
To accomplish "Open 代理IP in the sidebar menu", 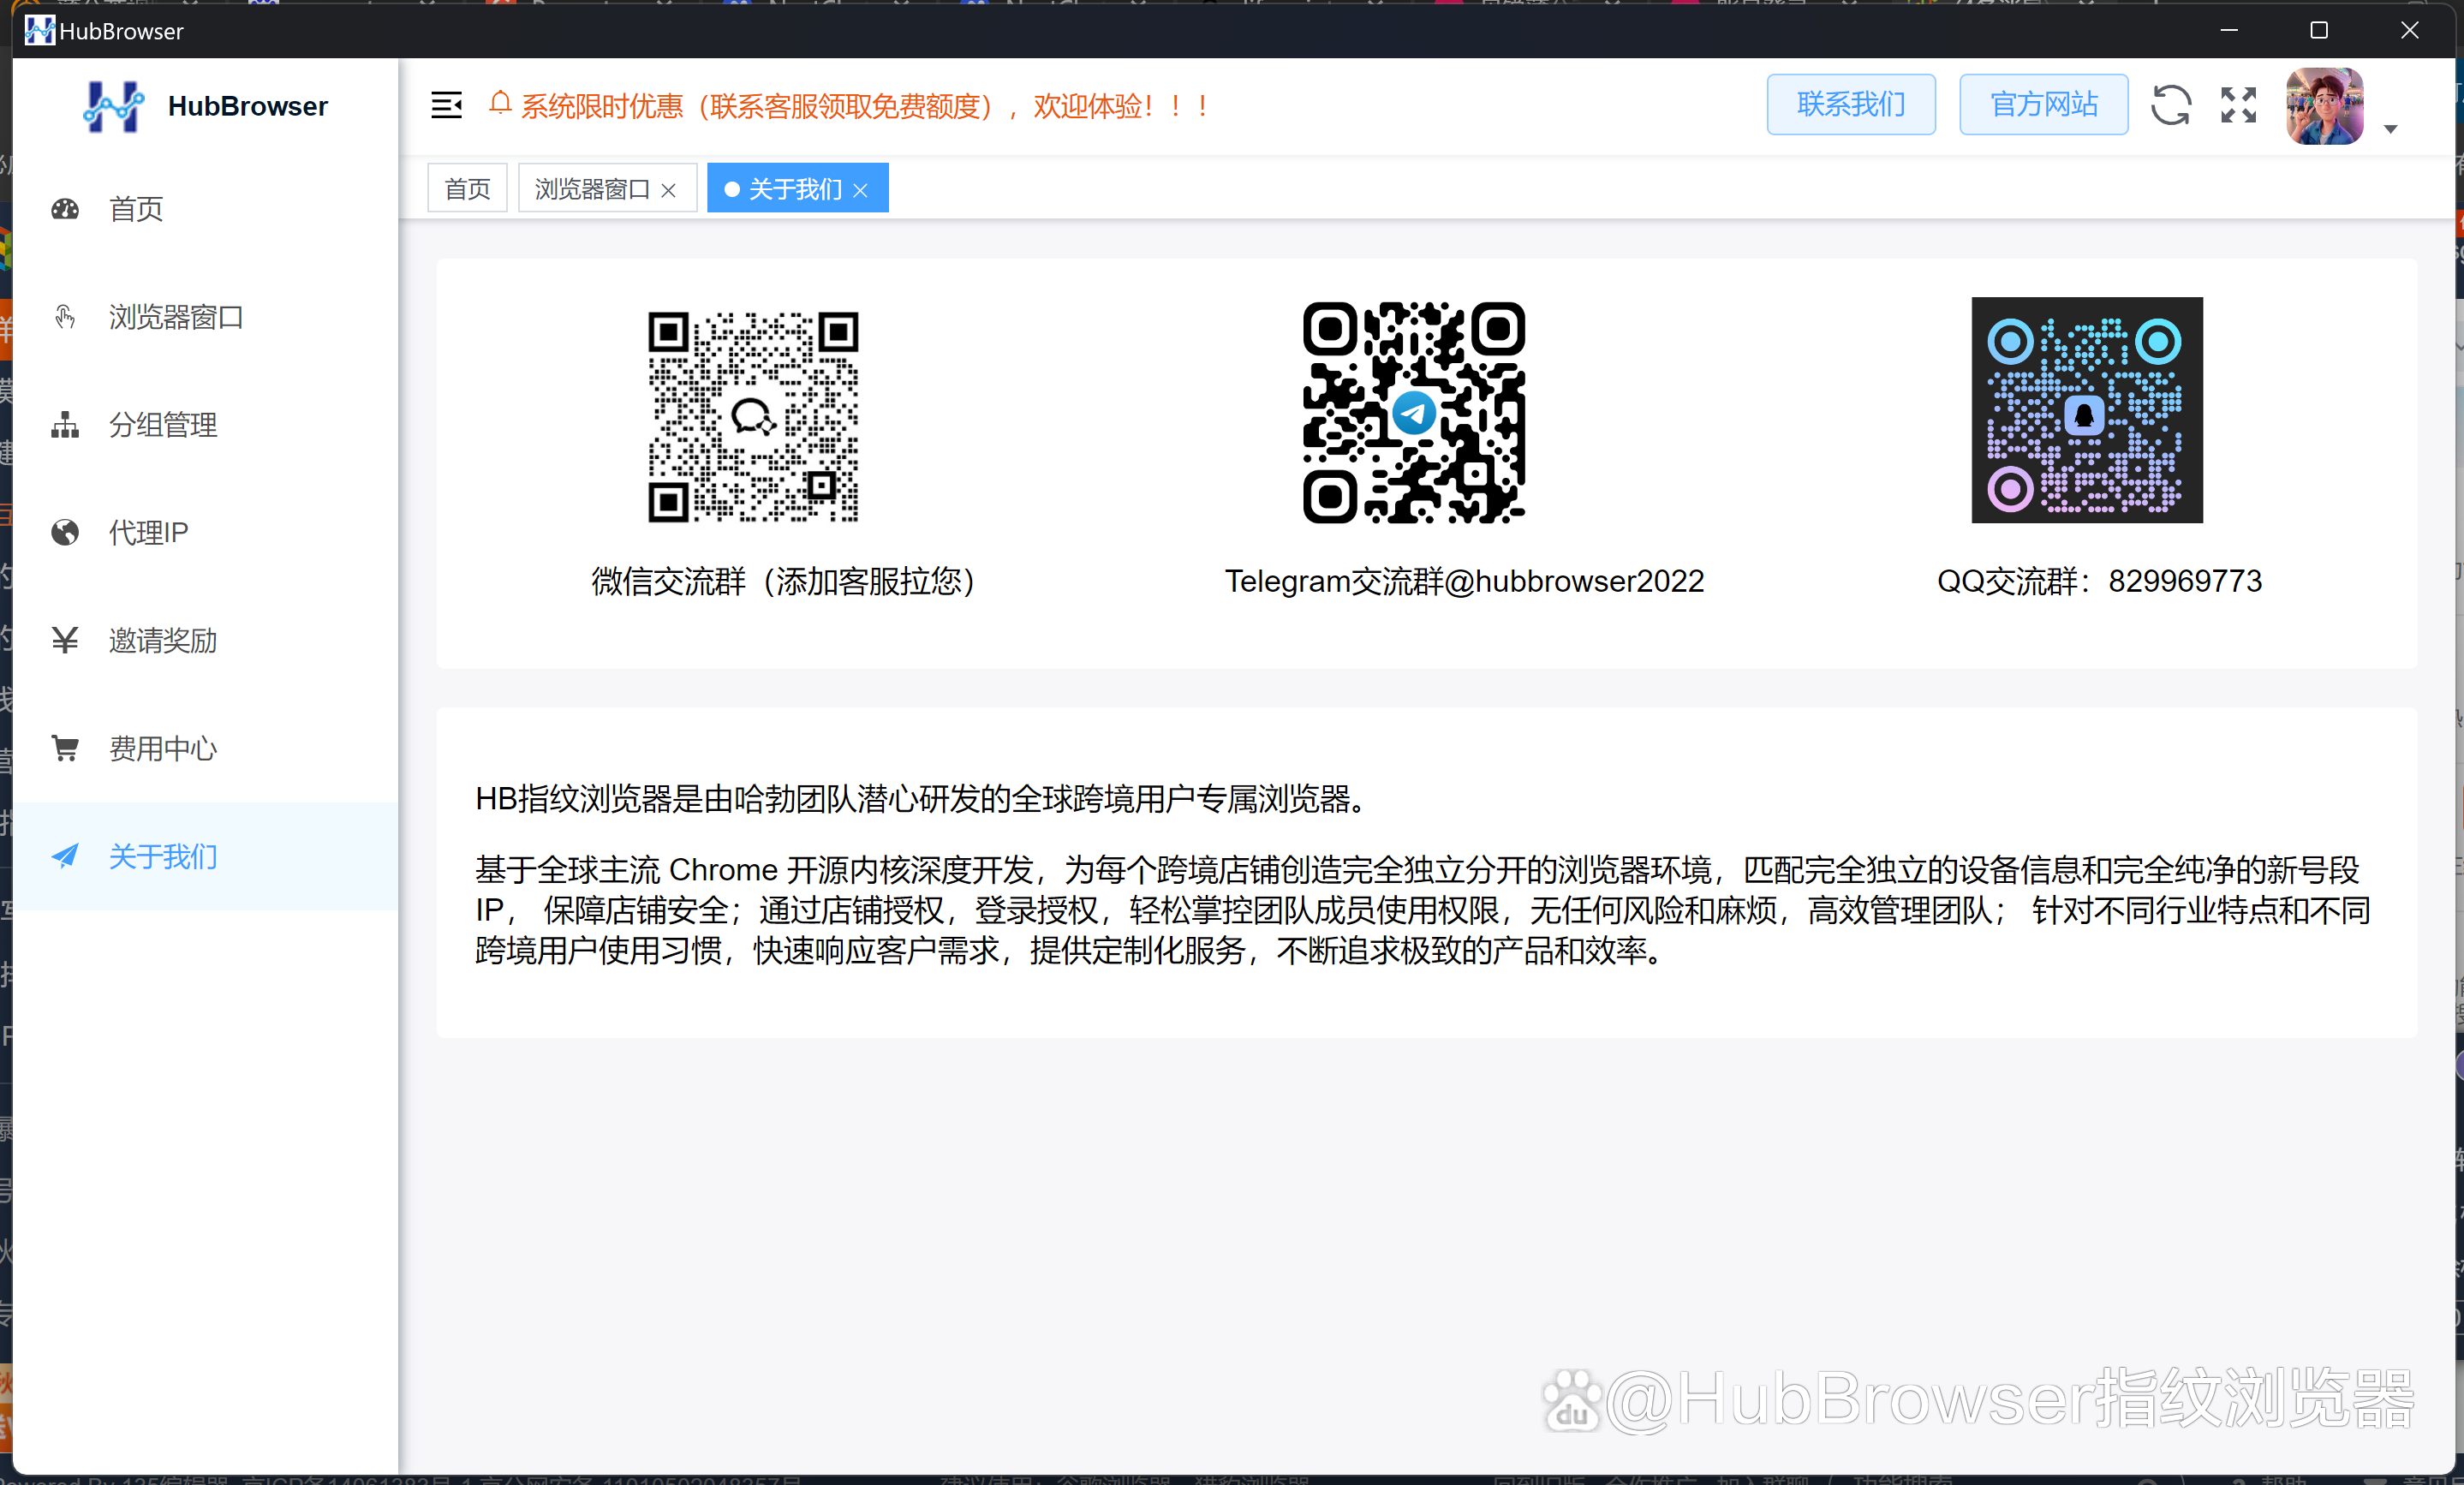I will tap(205, 533).
